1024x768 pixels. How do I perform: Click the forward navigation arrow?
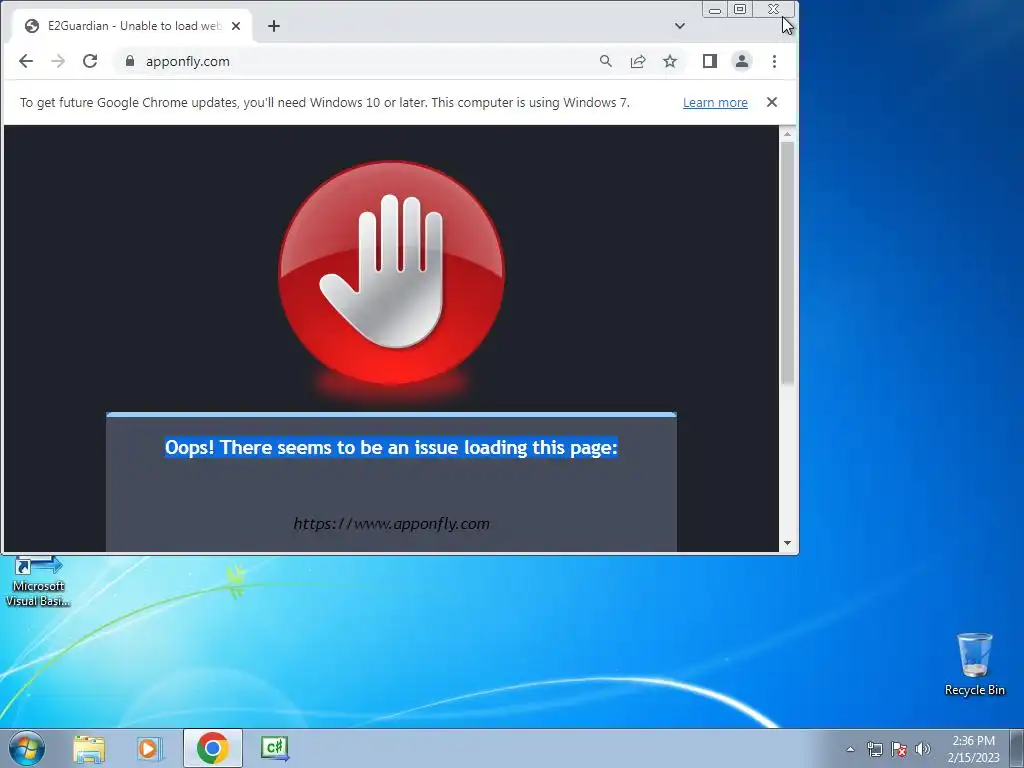[58, 61]
